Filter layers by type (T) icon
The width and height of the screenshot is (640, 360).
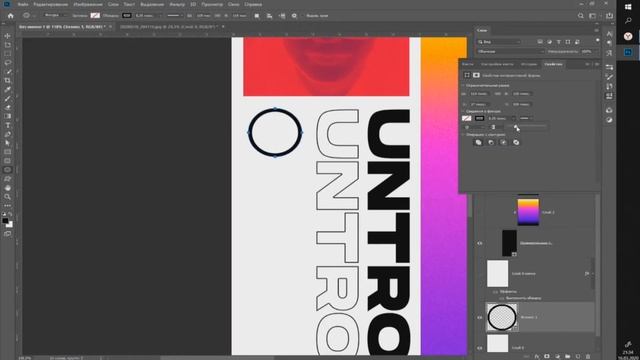(x=558, y=42)
